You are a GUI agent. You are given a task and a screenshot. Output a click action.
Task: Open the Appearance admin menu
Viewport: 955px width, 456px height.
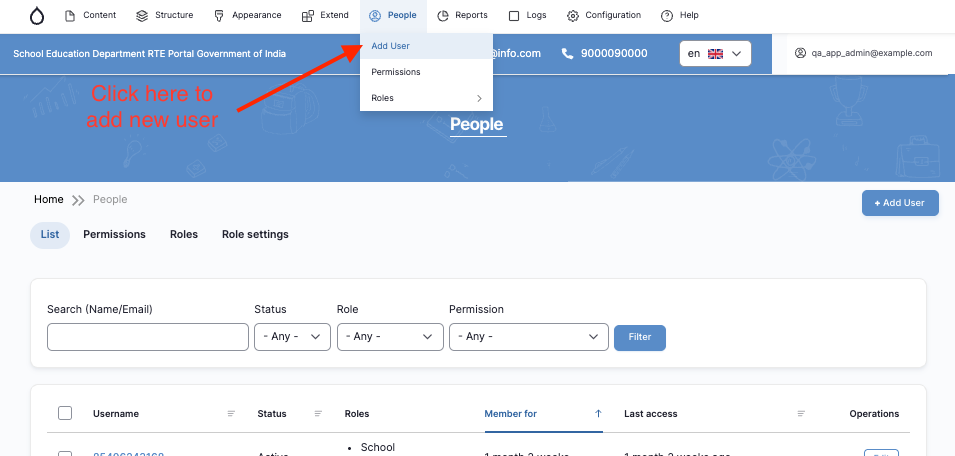pos(247,16)
